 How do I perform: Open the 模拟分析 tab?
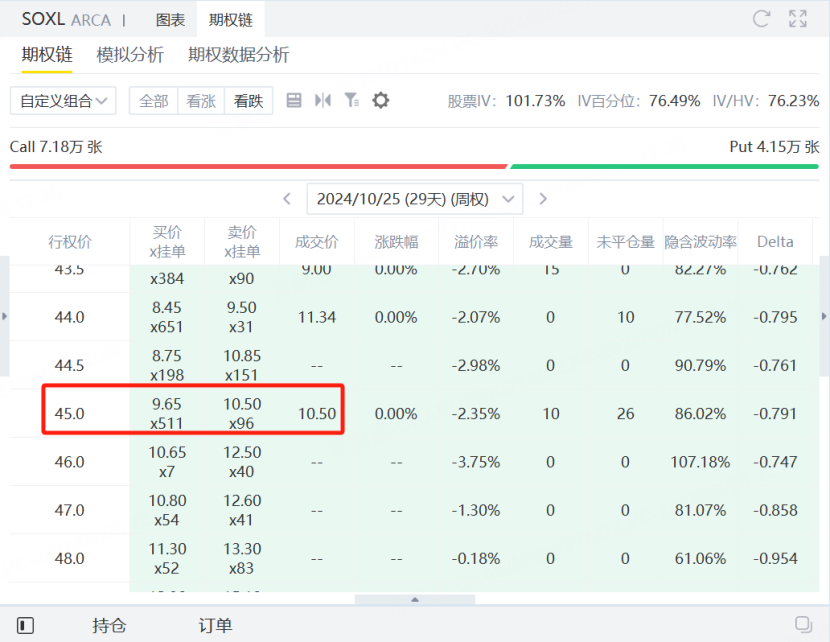pyautogui.click(x=130, y=55)
